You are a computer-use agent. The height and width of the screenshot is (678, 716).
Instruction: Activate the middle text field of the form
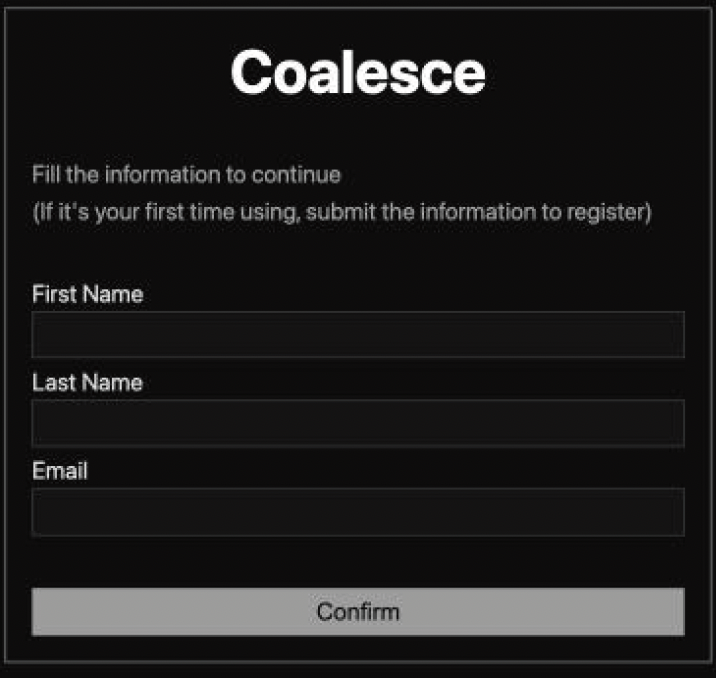(x=358, y=422)
